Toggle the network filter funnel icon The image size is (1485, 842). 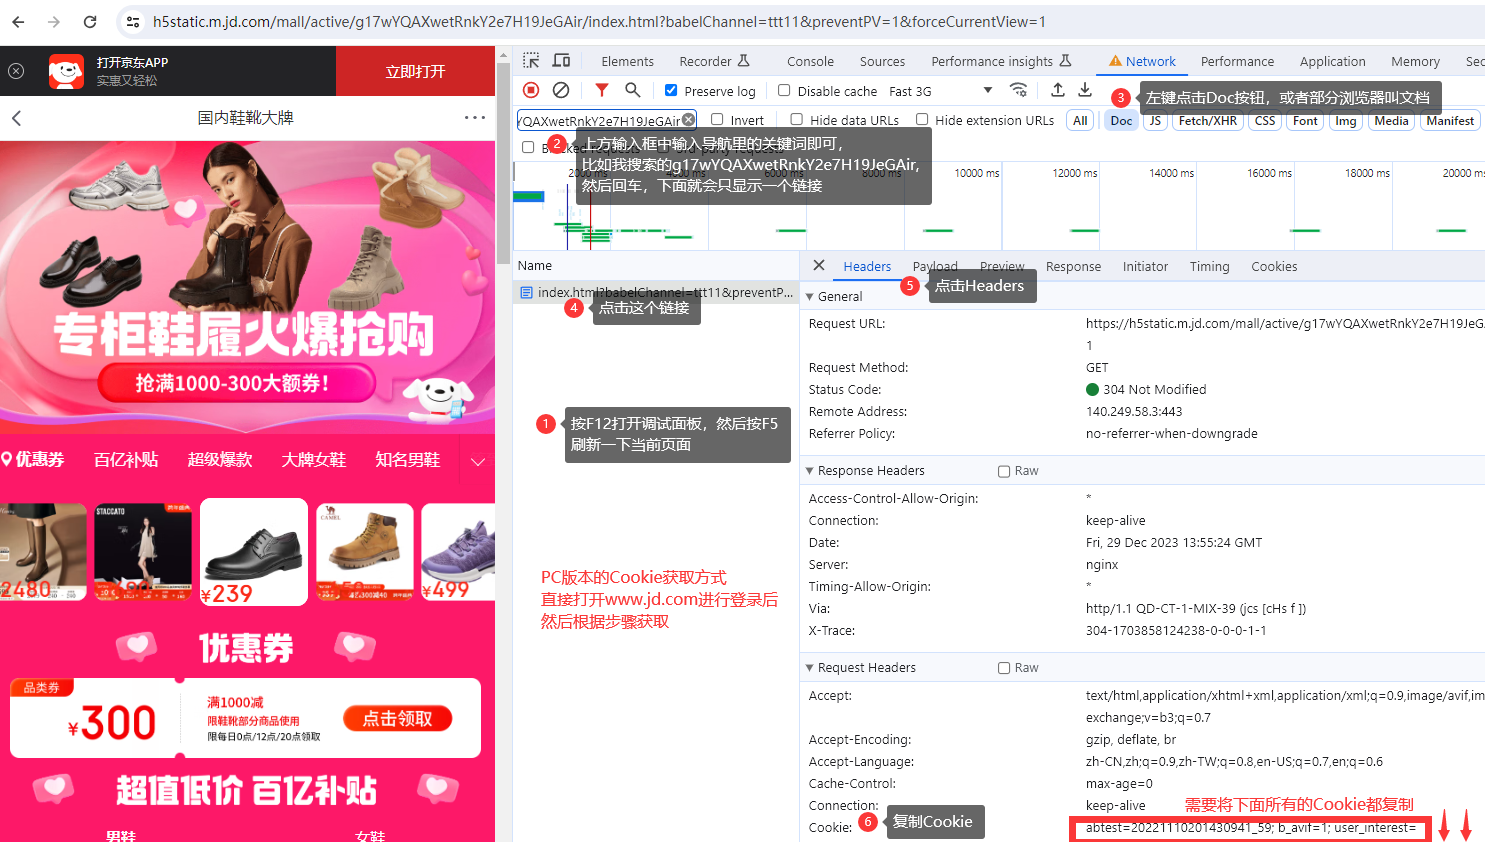tap(602, 90)
